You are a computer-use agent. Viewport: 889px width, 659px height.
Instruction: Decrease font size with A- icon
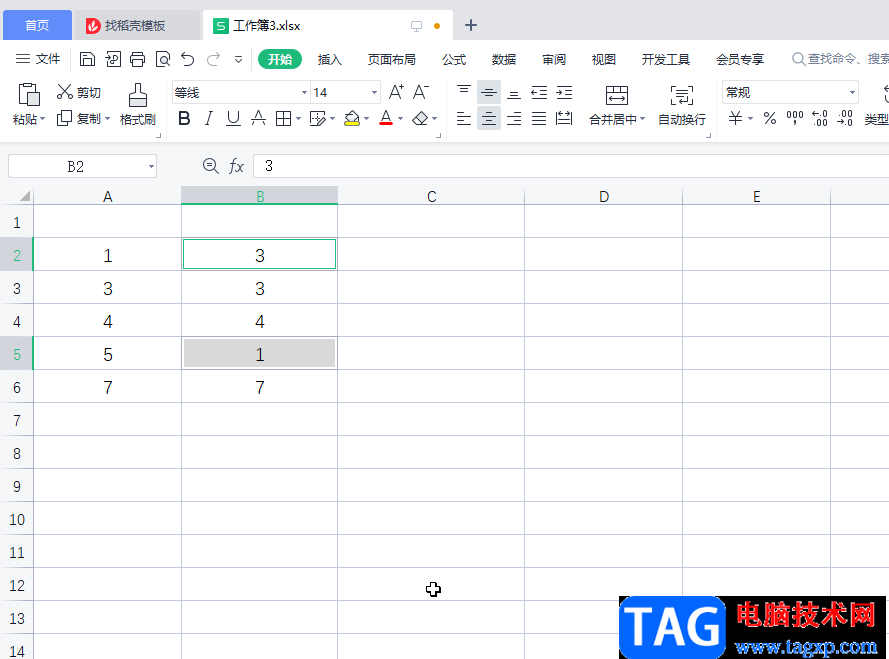[x=421, y=92]
